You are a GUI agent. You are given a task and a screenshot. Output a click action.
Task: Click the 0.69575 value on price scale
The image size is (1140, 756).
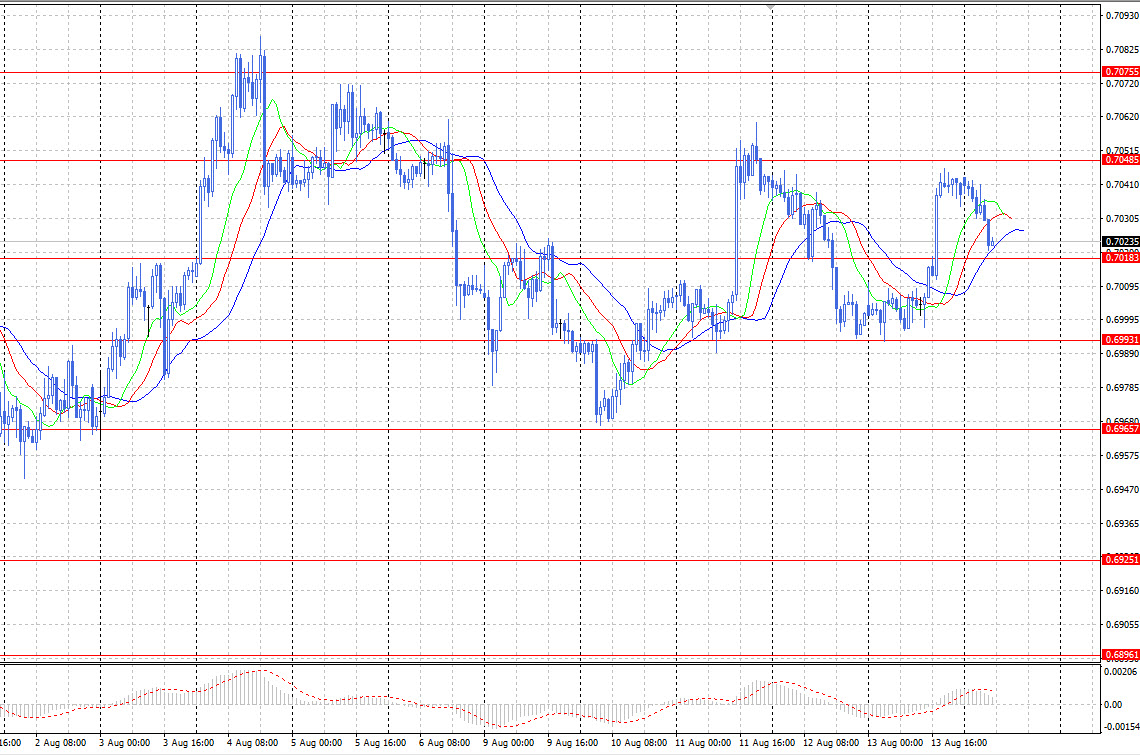tap(1122, 456)
